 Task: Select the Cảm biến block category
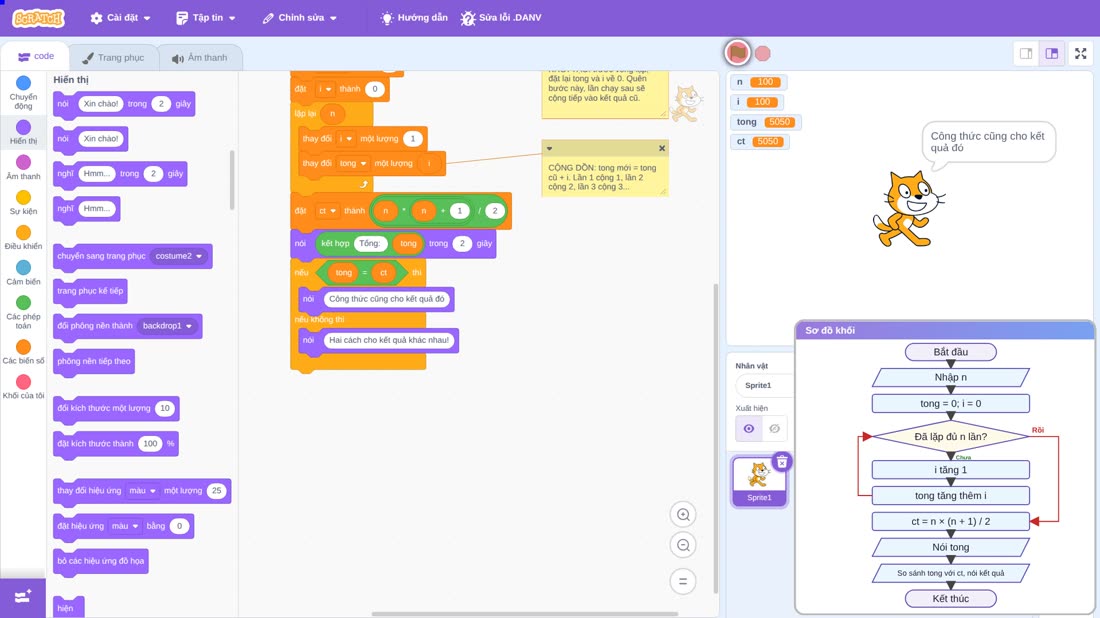pos(23,273)
